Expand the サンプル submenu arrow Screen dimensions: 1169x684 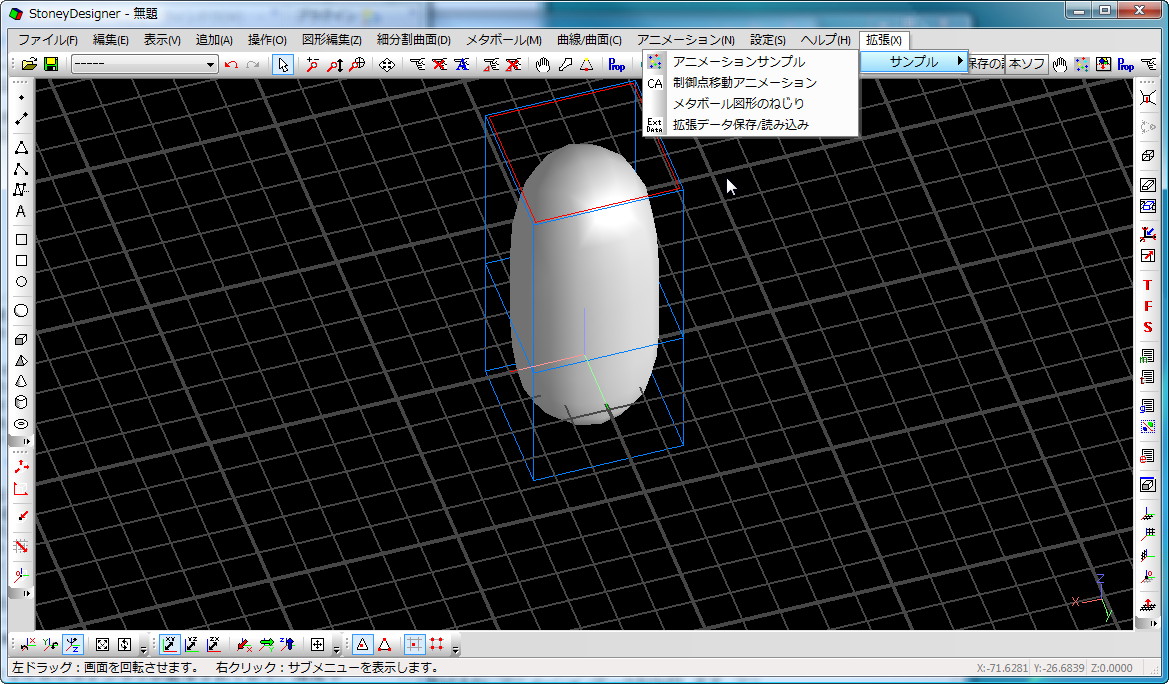pyautogui.click(x=960, y=61)
